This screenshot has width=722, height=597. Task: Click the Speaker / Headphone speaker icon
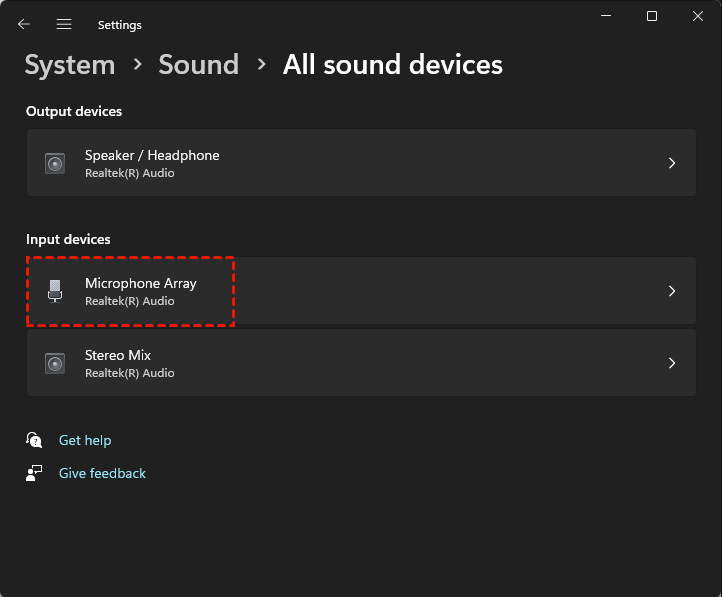(55, 163)
